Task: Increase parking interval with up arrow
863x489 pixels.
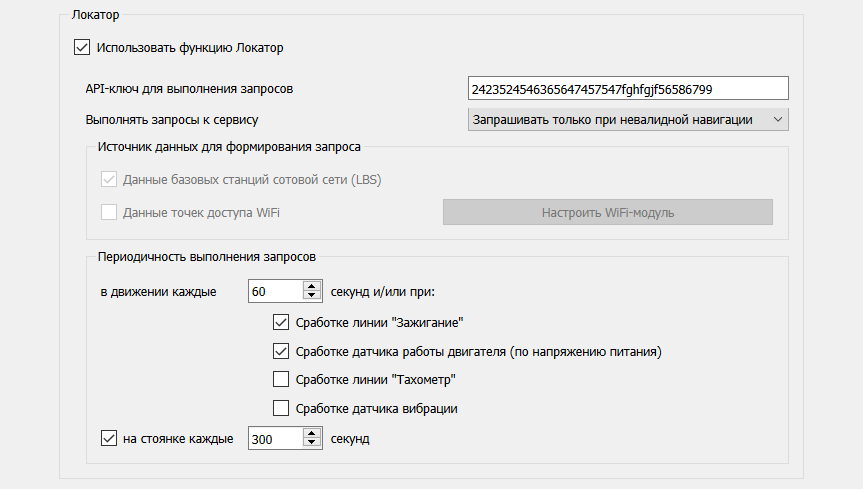Action: click(x=310, y=433)
